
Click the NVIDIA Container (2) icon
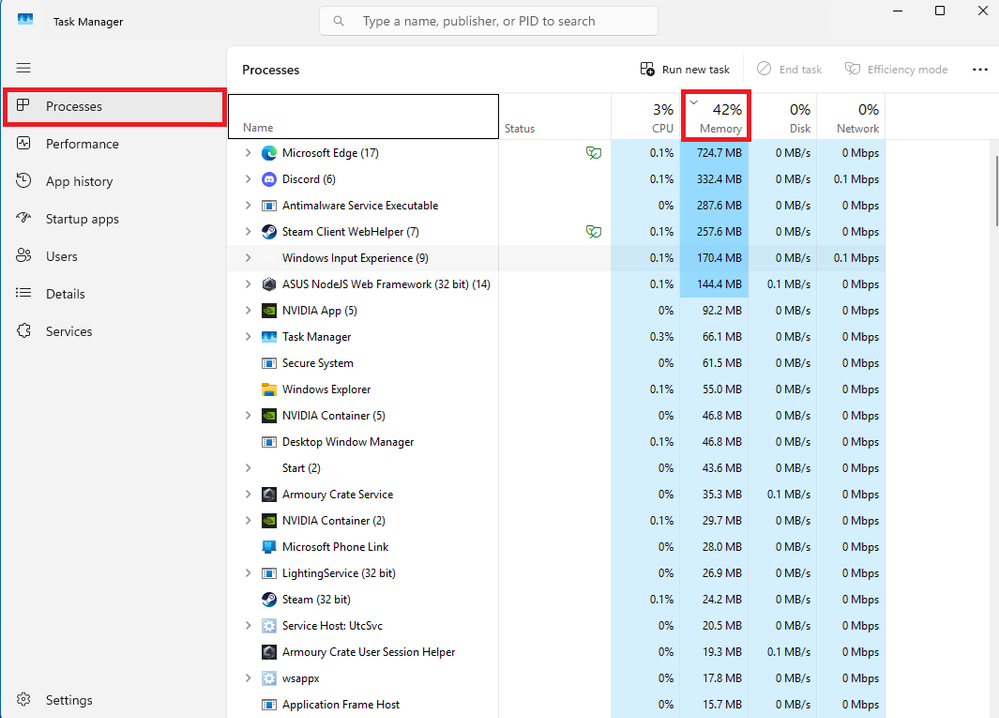269,521
